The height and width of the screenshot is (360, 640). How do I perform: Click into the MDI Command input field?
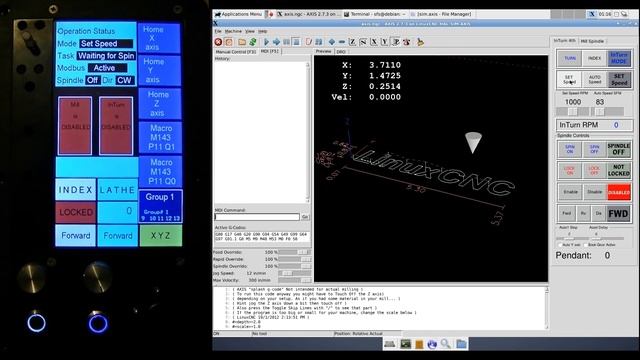coord(257,217)
